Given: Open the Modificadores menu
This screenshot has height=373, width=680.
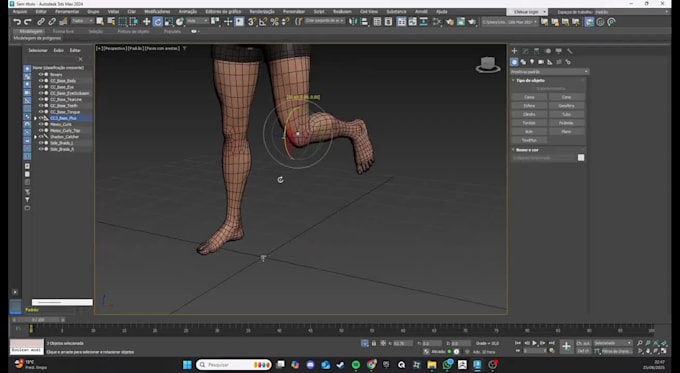Looking at the screenshot, I should click(157, 12).
